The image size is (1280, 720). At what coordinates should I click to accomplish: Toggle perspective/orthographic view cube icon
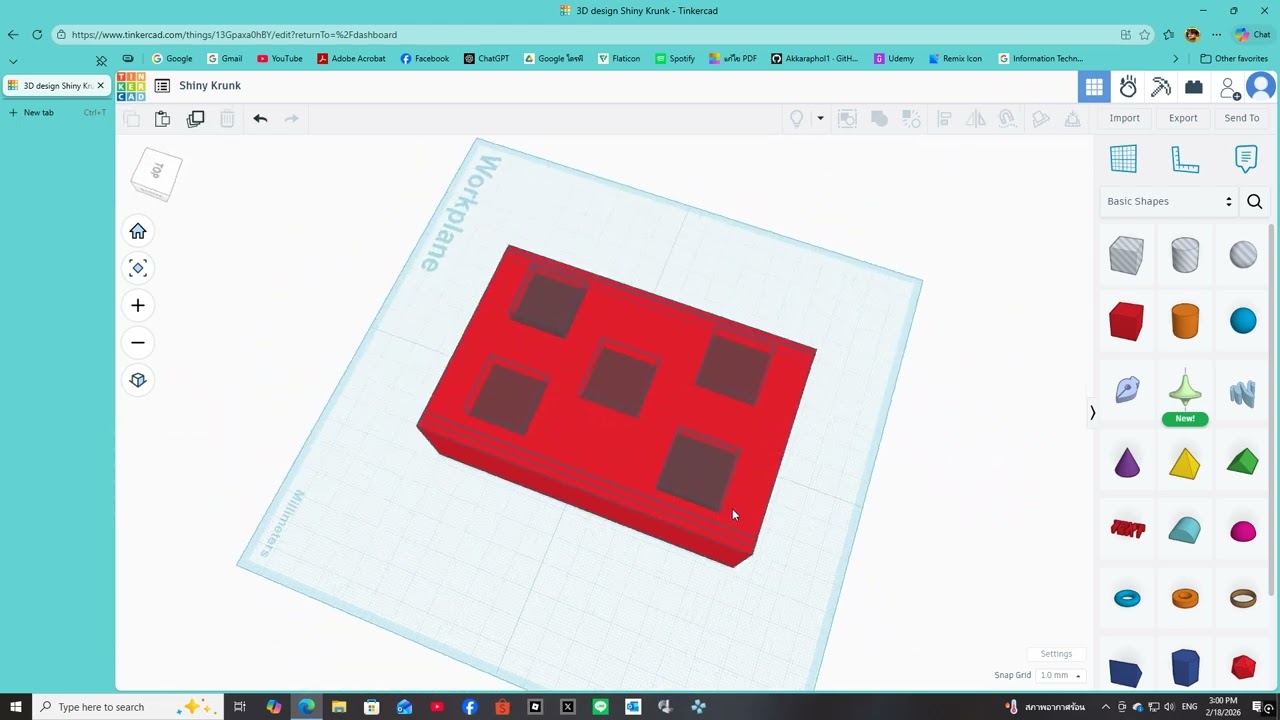138,380
